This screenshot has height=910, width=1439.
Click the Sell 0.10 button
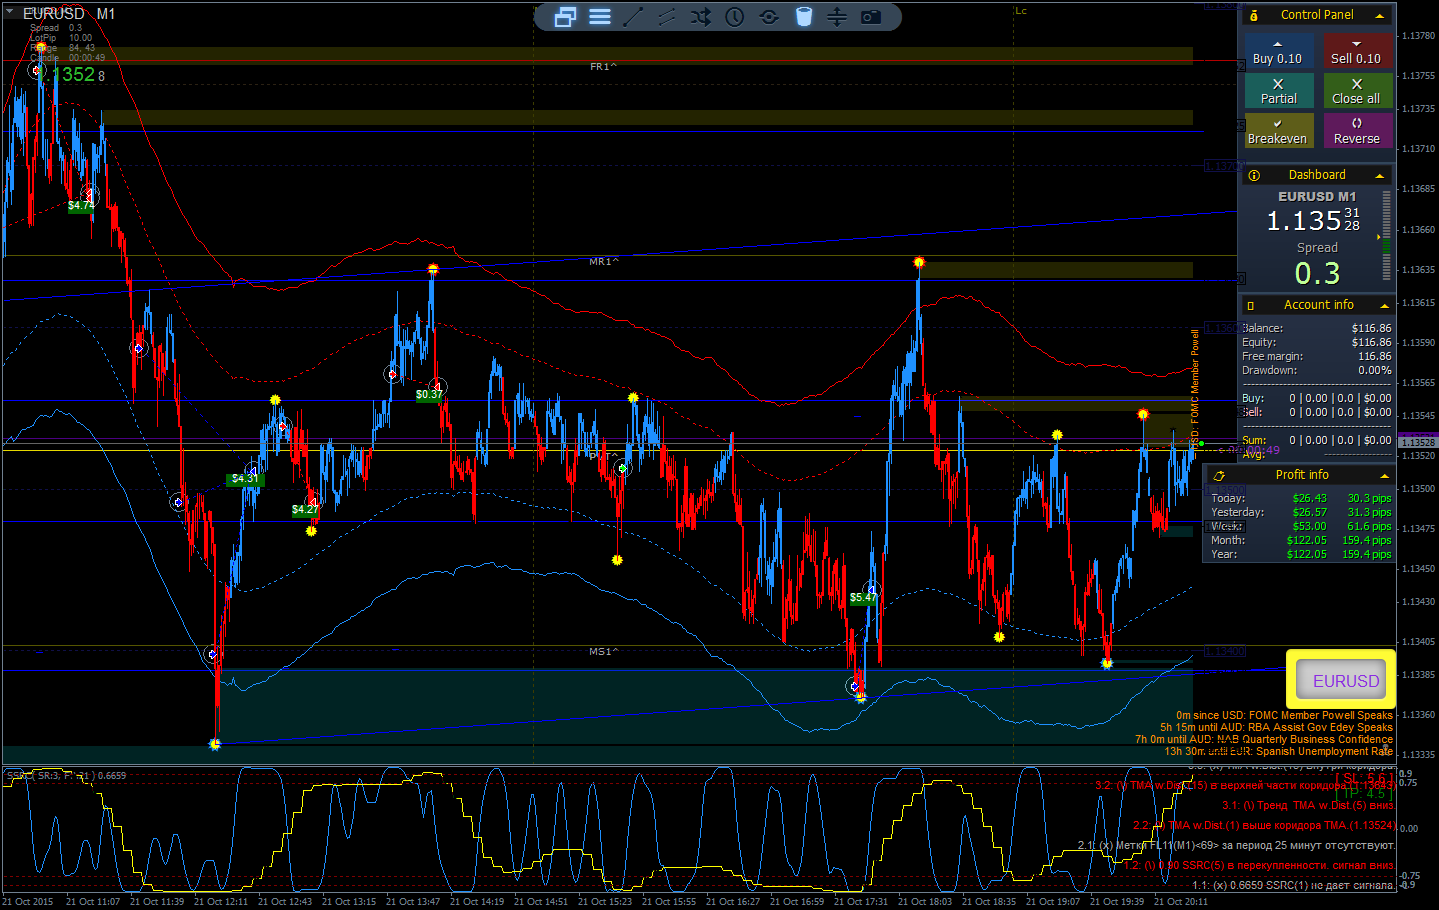1356,51
